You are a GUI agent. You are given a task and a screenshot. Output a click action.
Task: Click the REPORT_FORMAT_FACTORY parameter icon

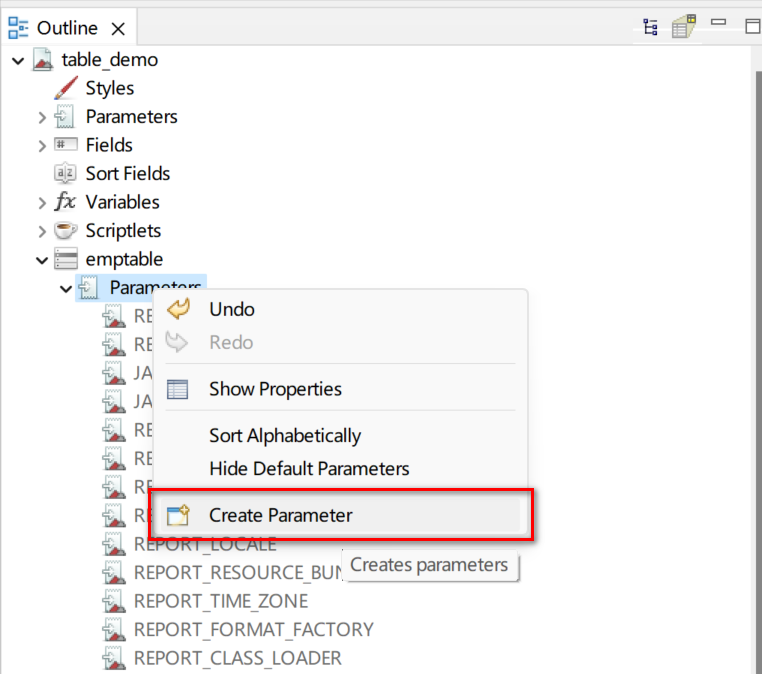pyautogui.click(x=114, y=630)
